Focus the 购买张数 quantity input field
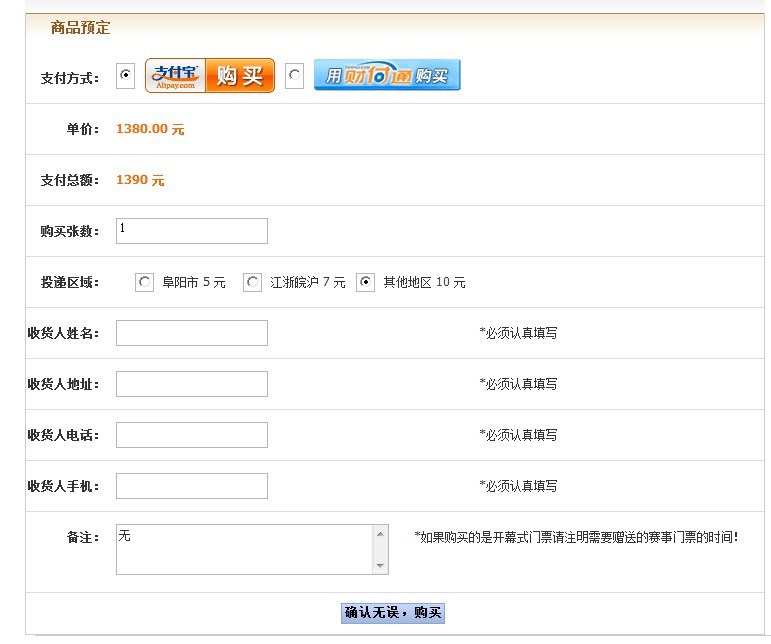 (x=192, y=231)
